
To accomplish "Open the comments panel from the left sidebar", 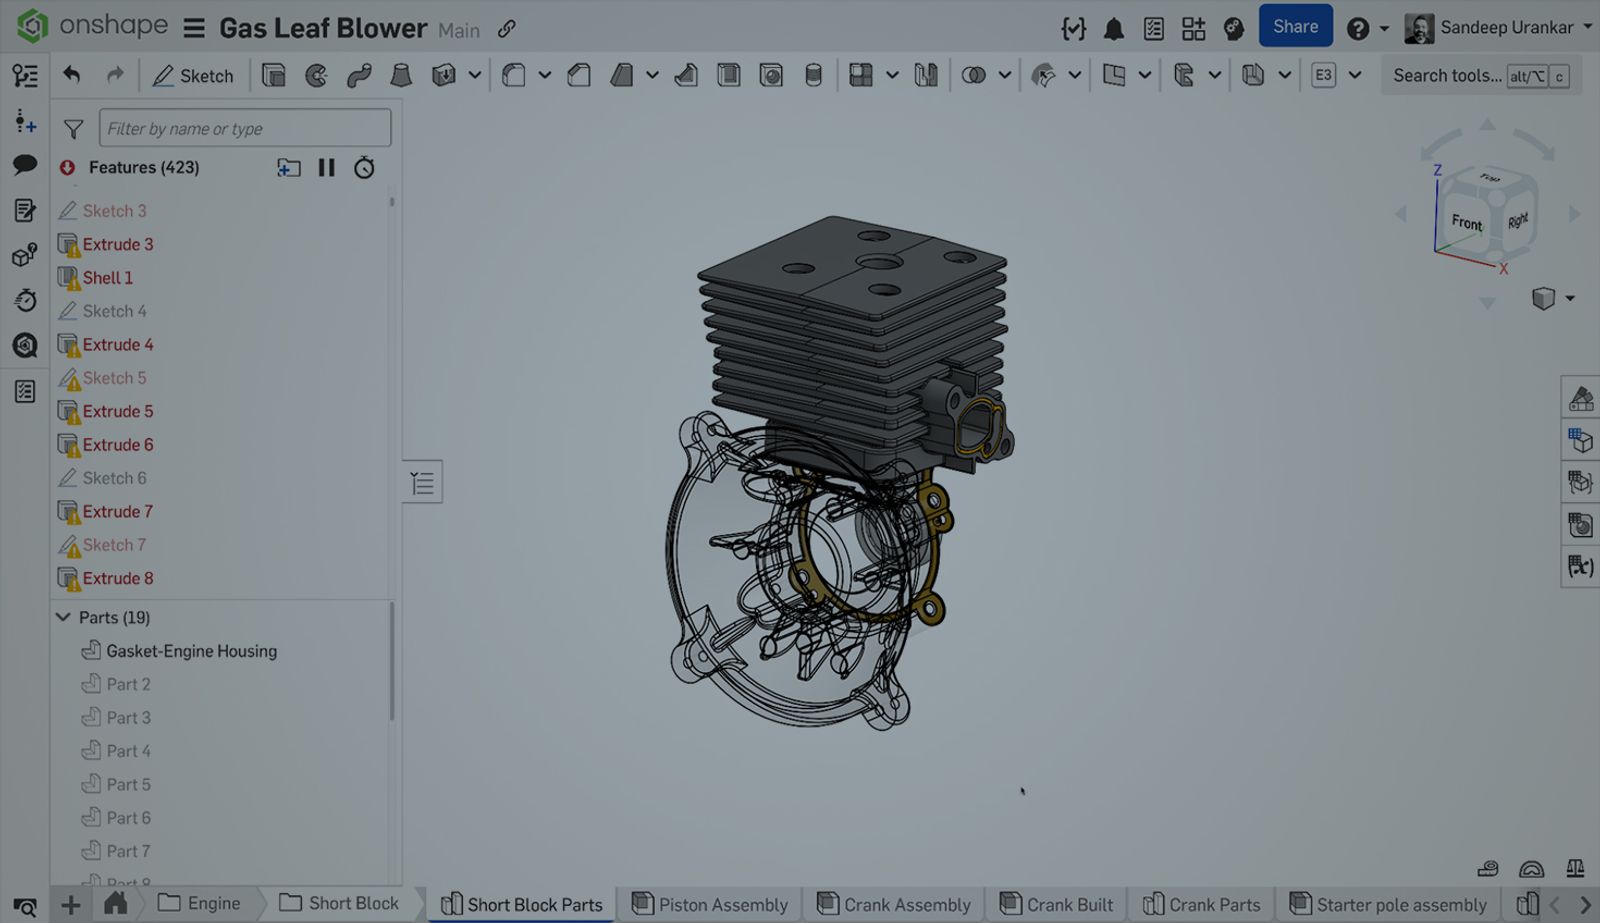I will (x=24, y=166).
